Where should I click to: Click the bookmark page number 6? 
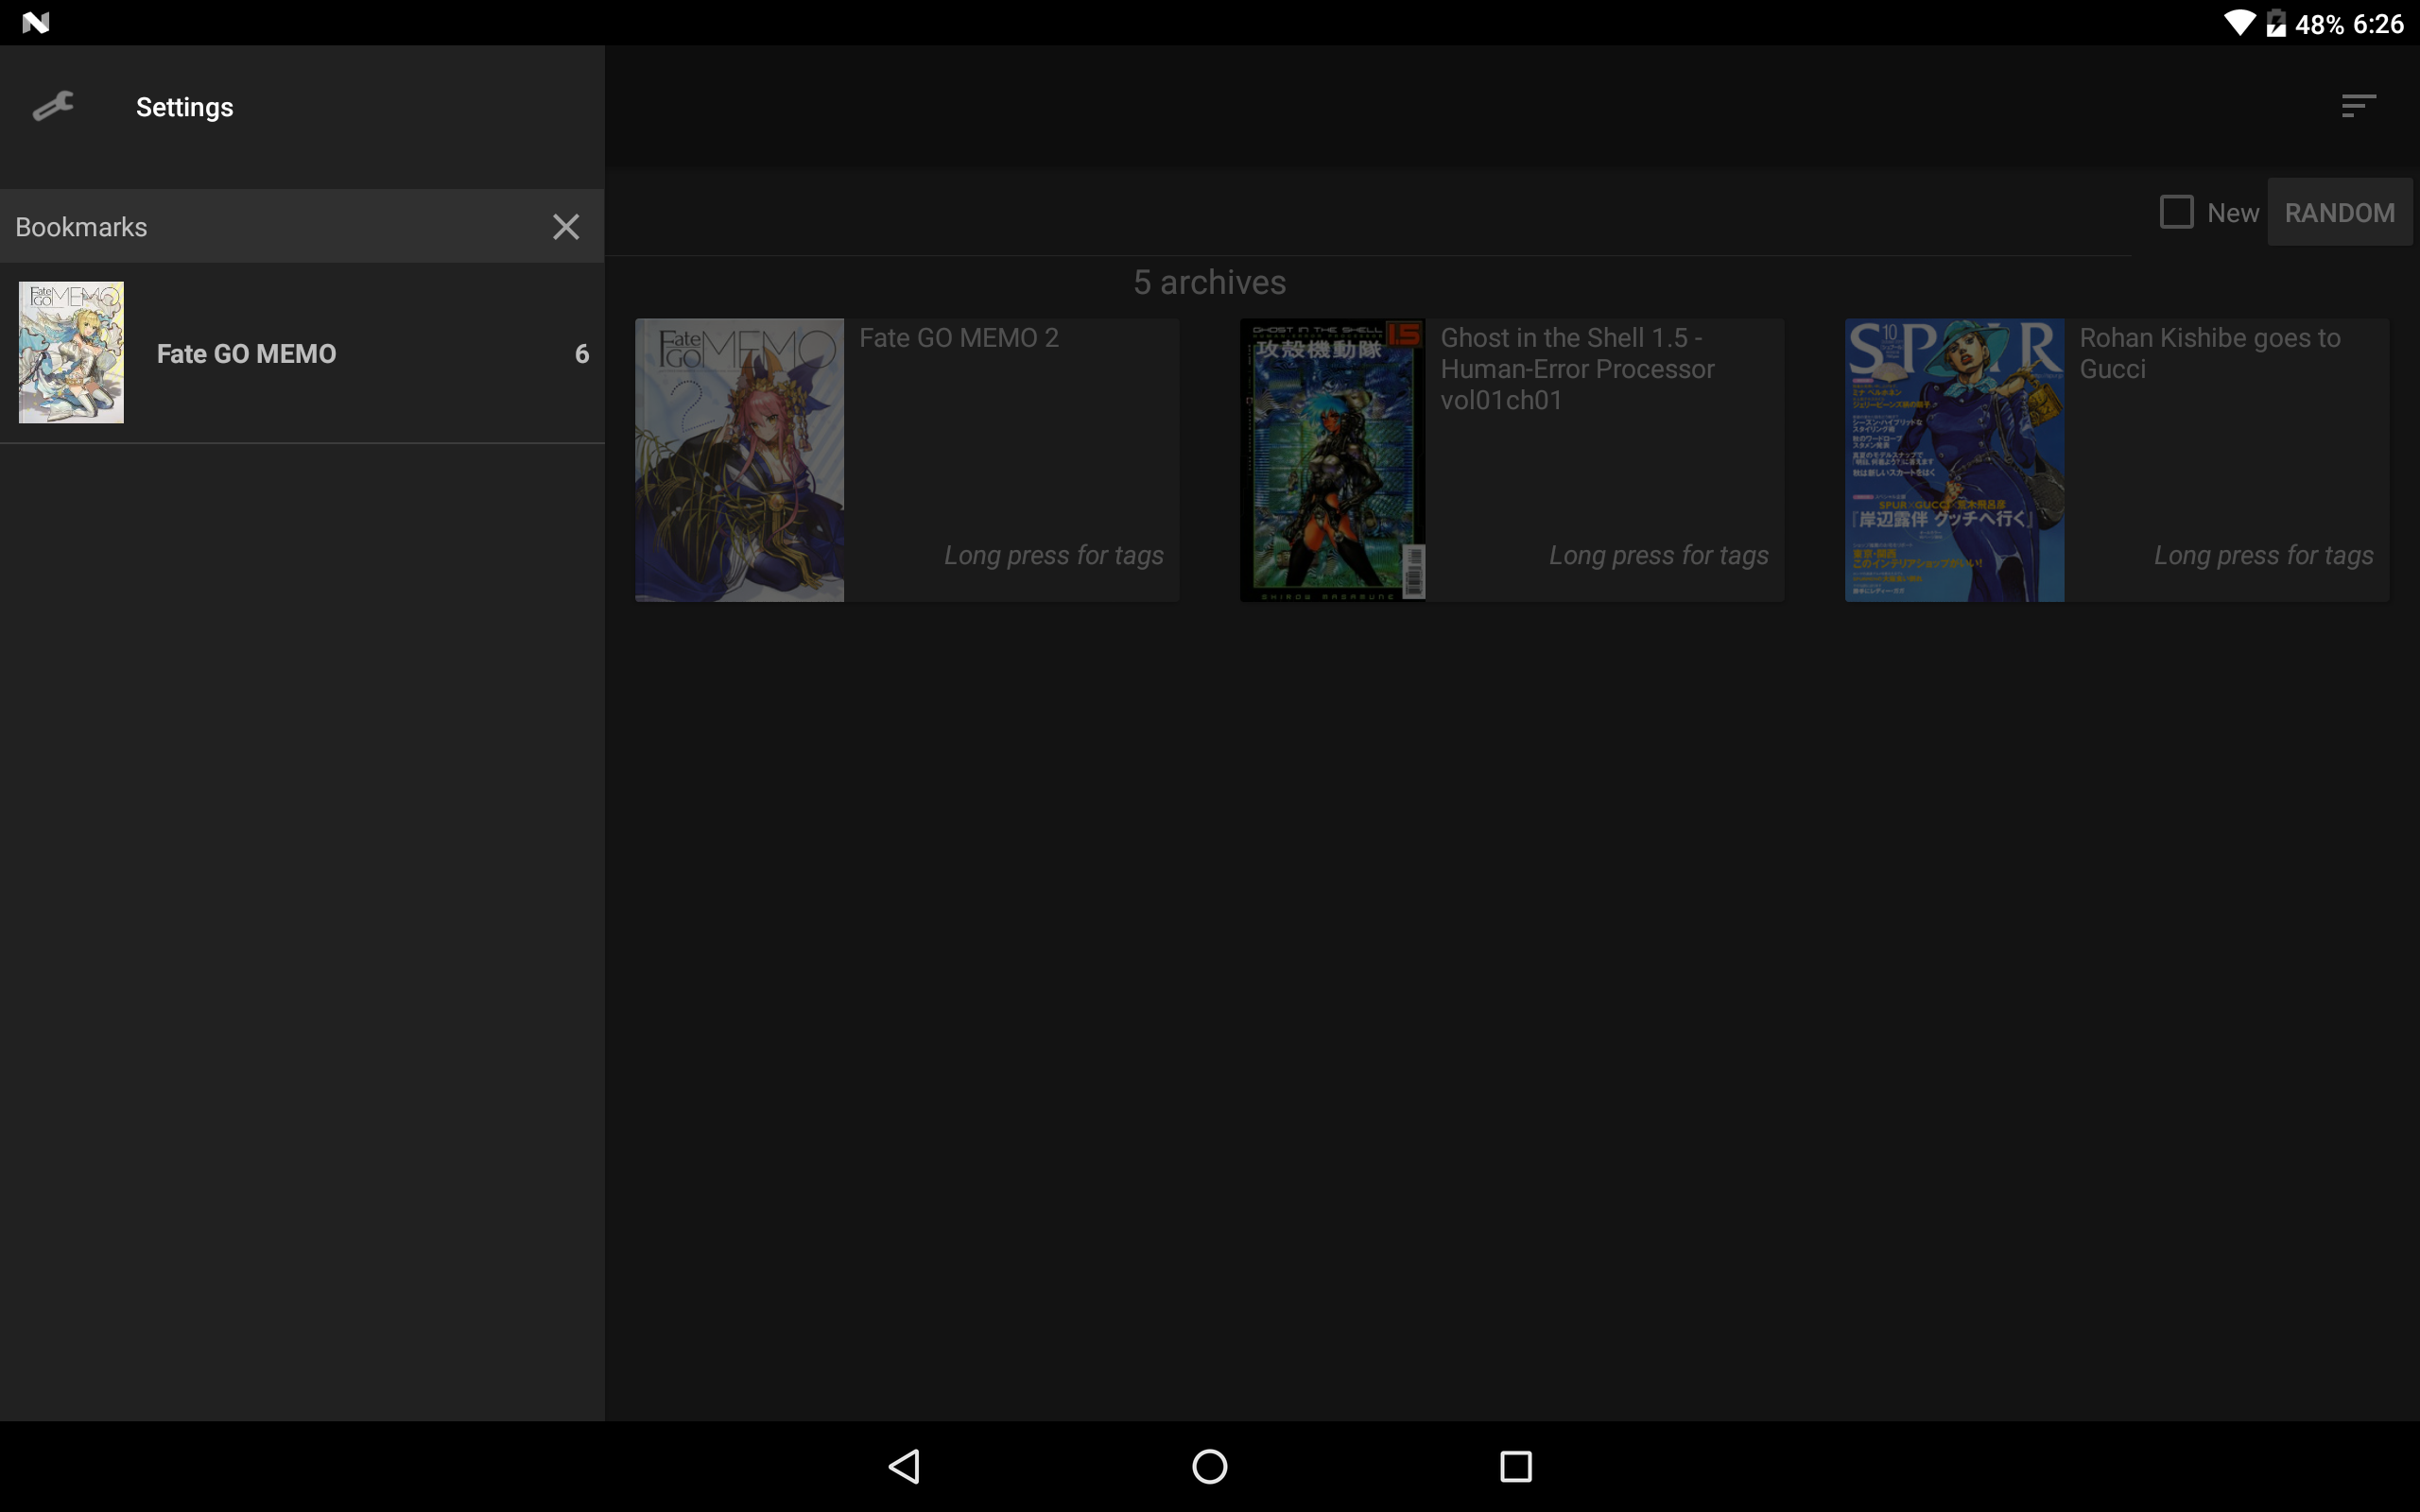click(581, 353)
